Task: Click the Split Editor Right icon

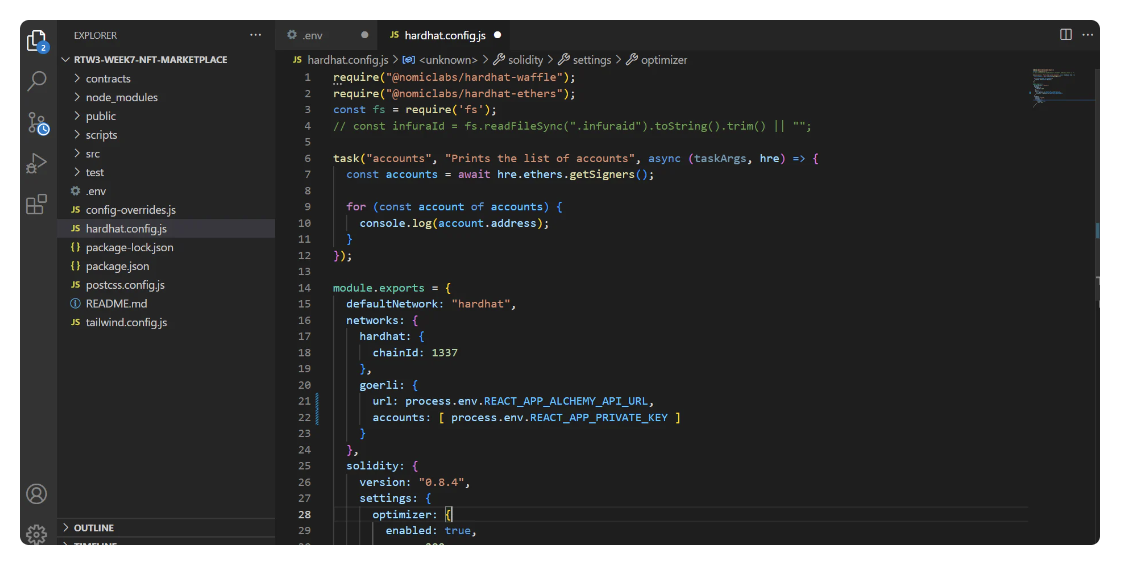Action: pyautogui.click(x=1066, y=34)
